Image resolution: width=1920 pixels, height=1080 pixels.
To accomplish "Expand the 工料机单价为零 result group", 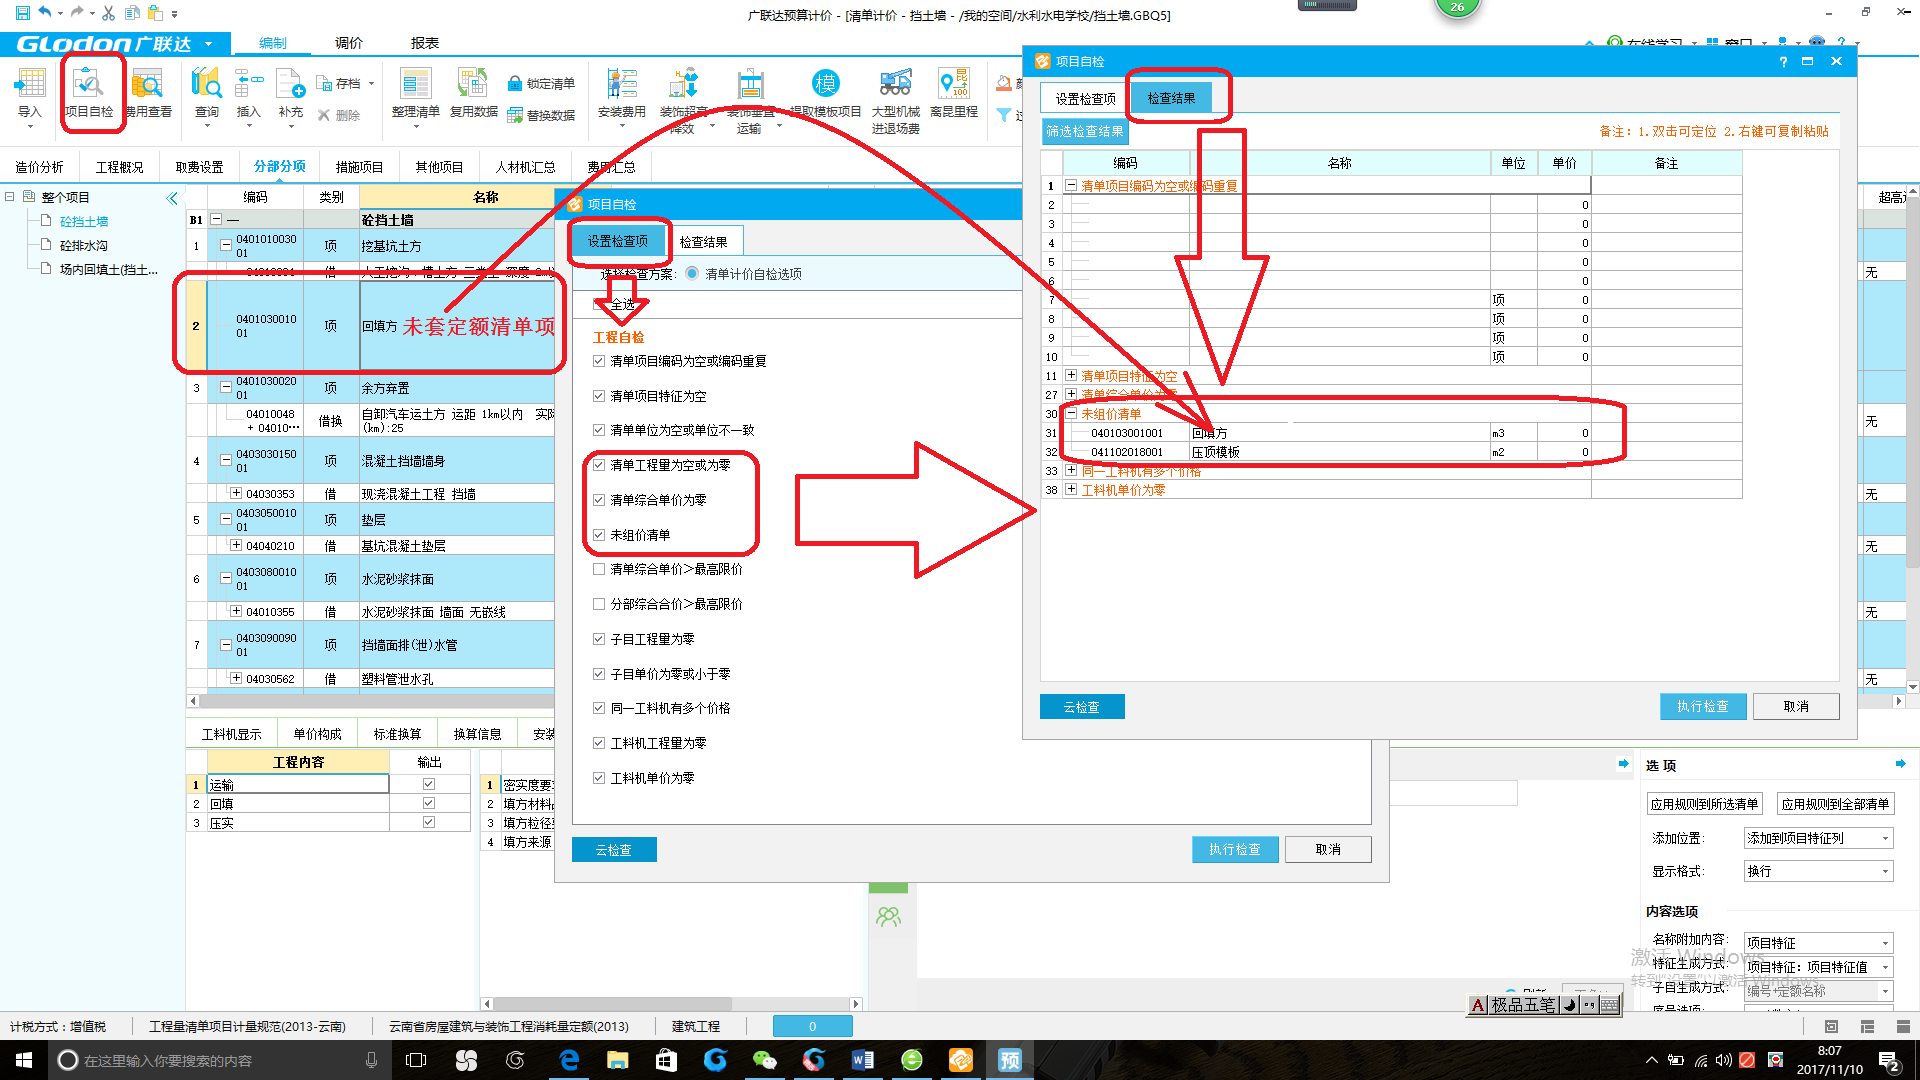I will pyautogui.click(x=1071, y=490).
